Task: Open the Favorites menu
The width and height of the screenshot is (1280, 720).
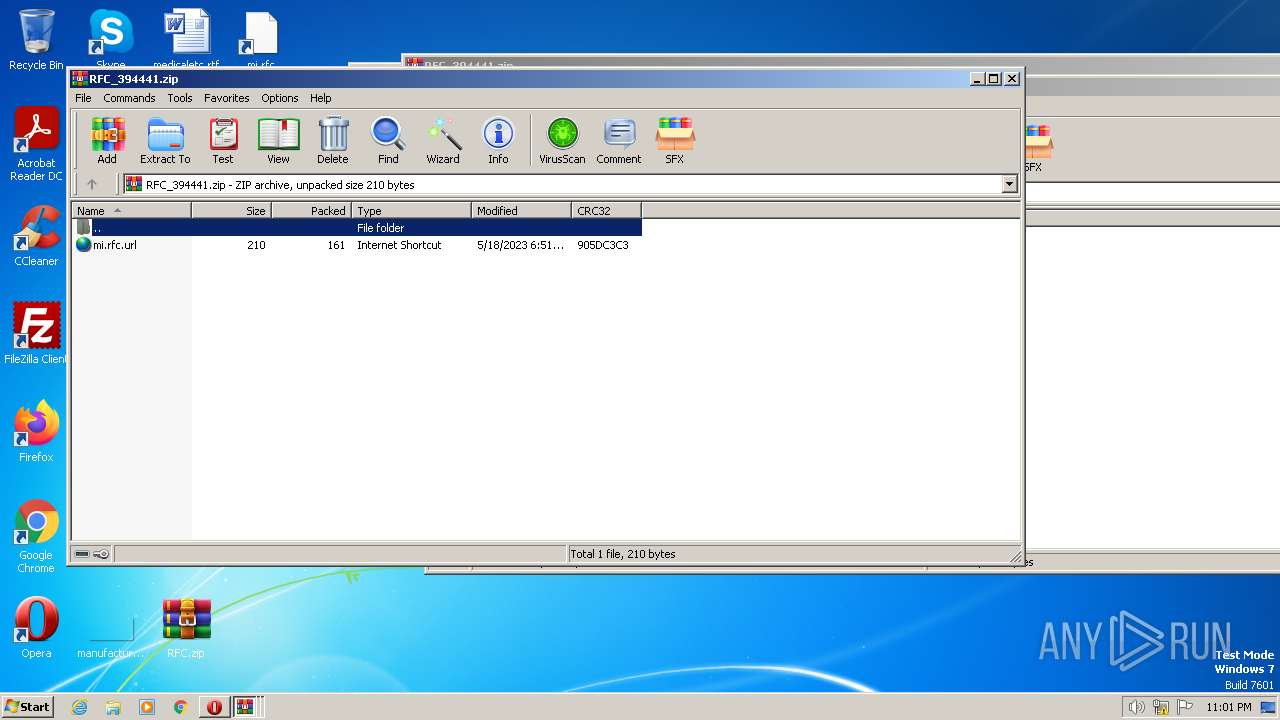Action: tap(227, 98)
